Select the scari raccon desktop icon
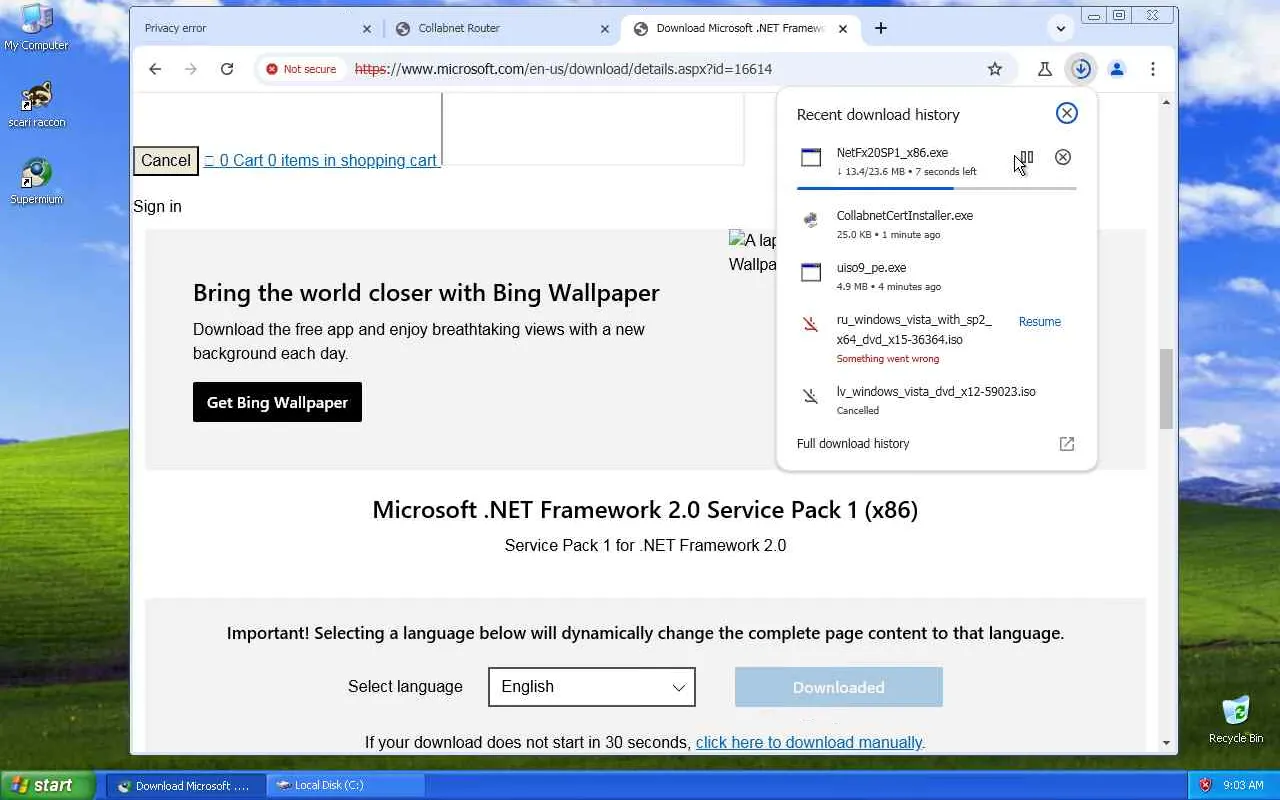 pyautogui.click(x=37, y=104)
